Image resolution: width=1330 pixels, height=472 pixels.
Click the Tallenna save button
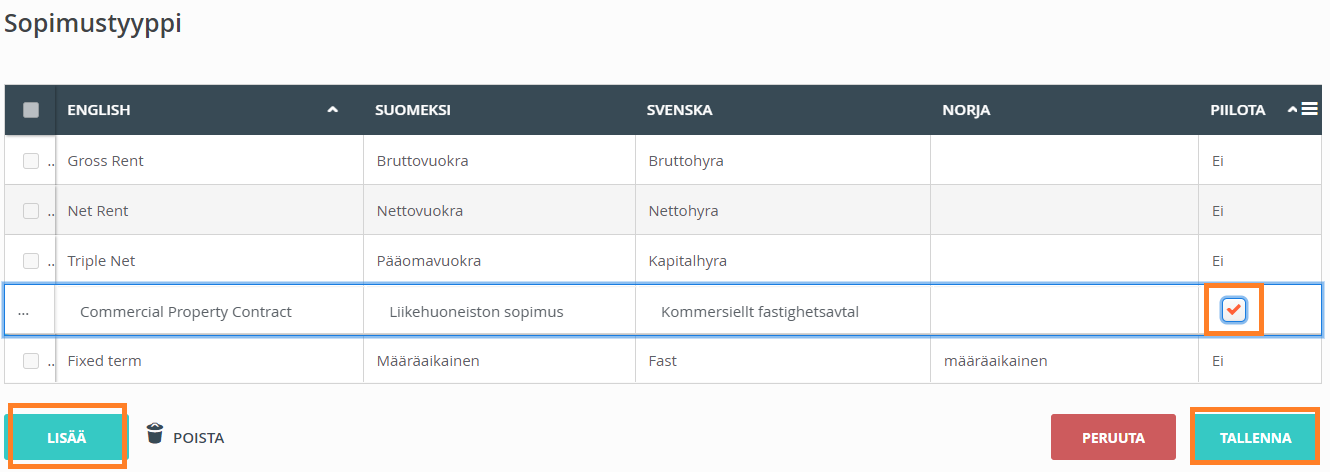pos(1255,438)
